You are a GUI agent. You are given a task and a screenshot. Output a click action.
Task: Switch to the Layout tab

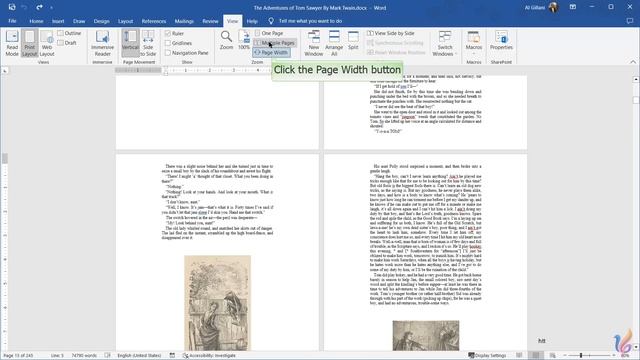coord(125,21)
